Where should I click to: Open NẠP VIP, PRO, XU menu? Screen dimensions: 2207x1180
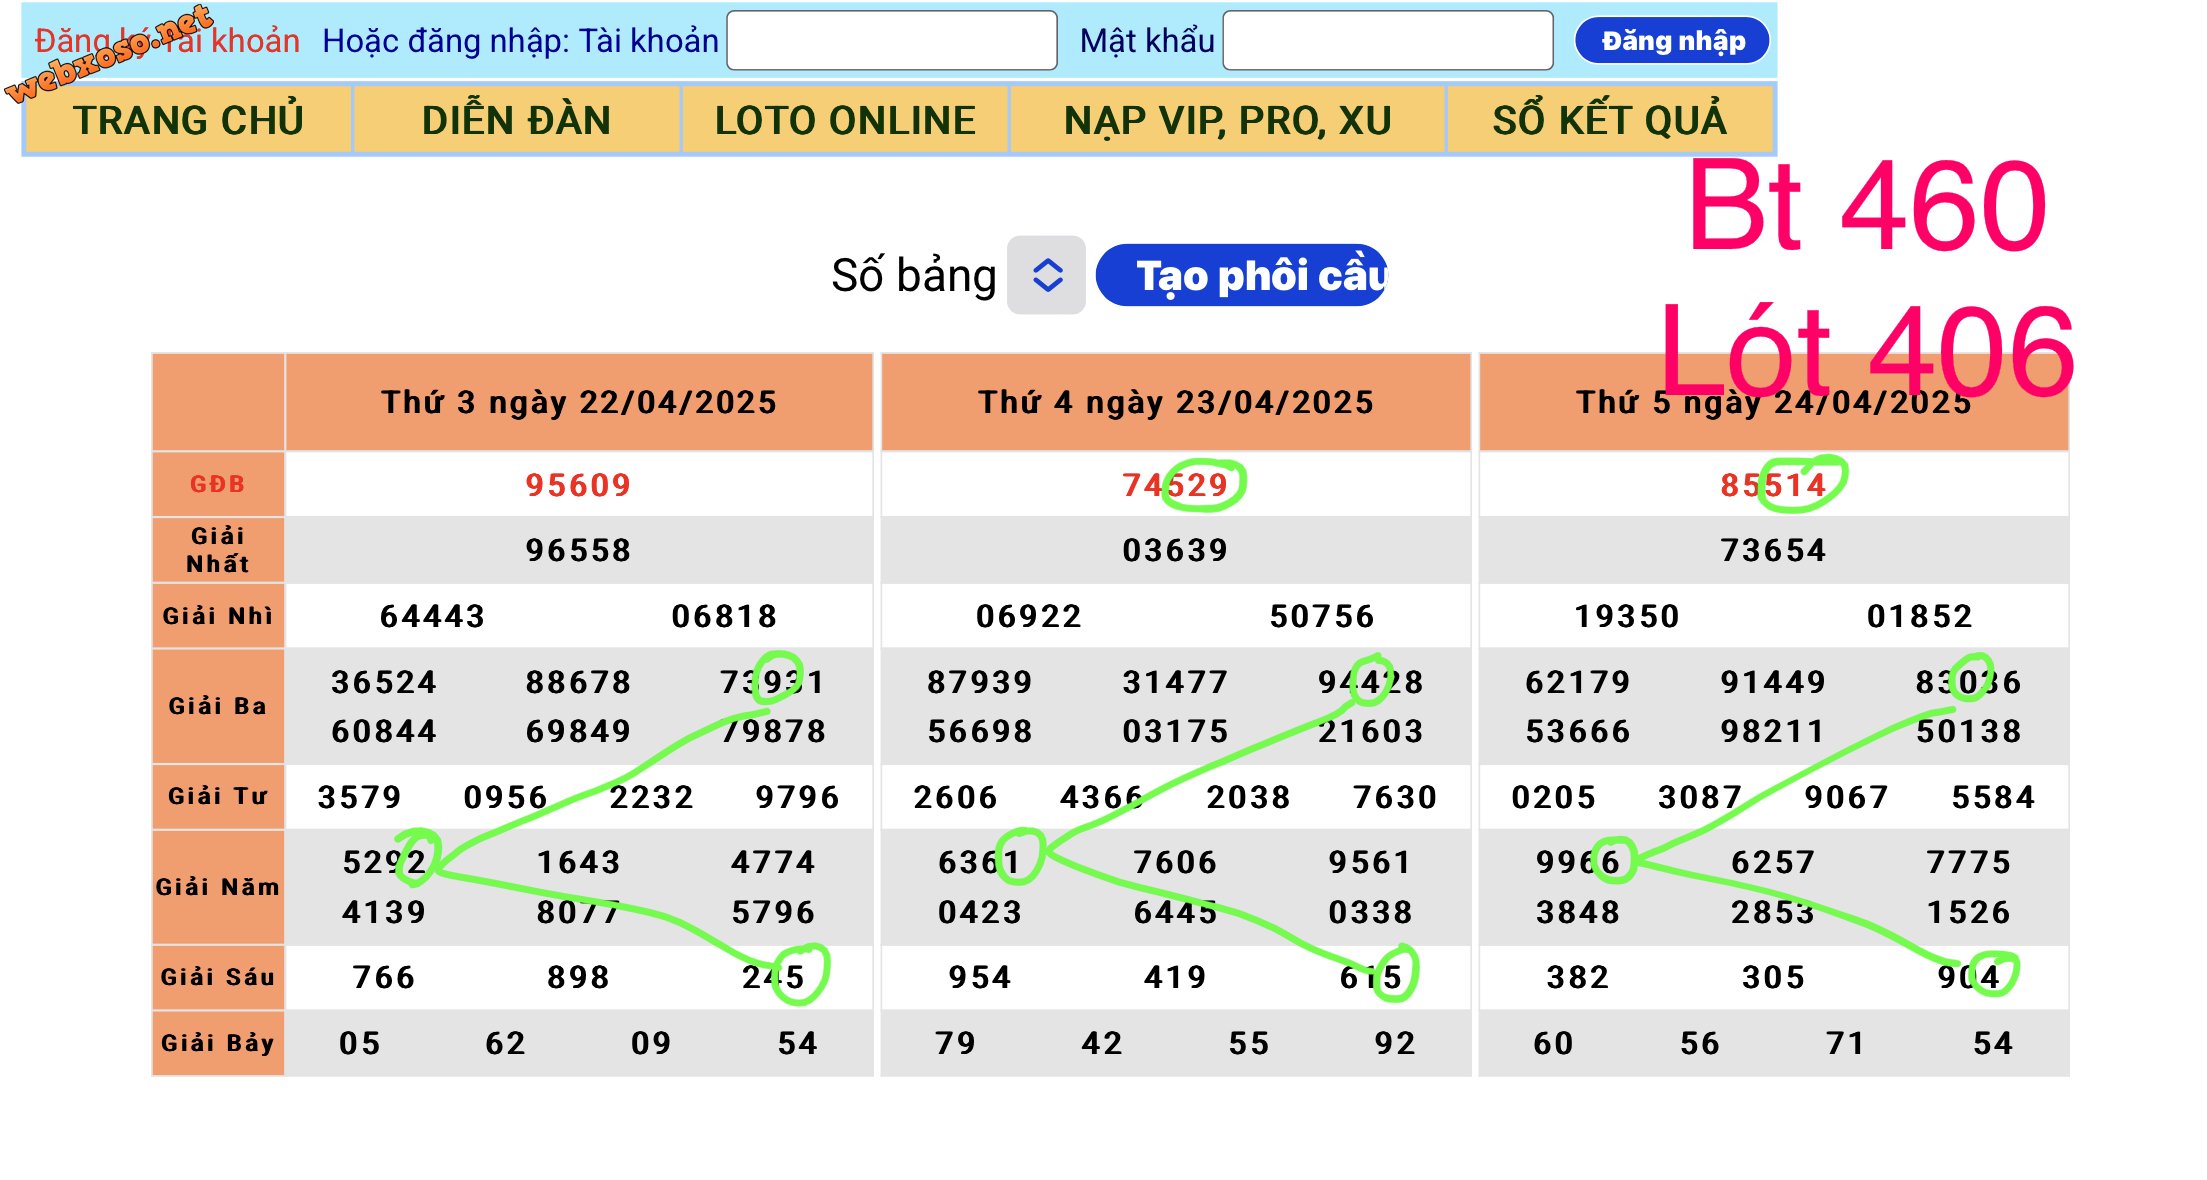[x=1227, y=120]
